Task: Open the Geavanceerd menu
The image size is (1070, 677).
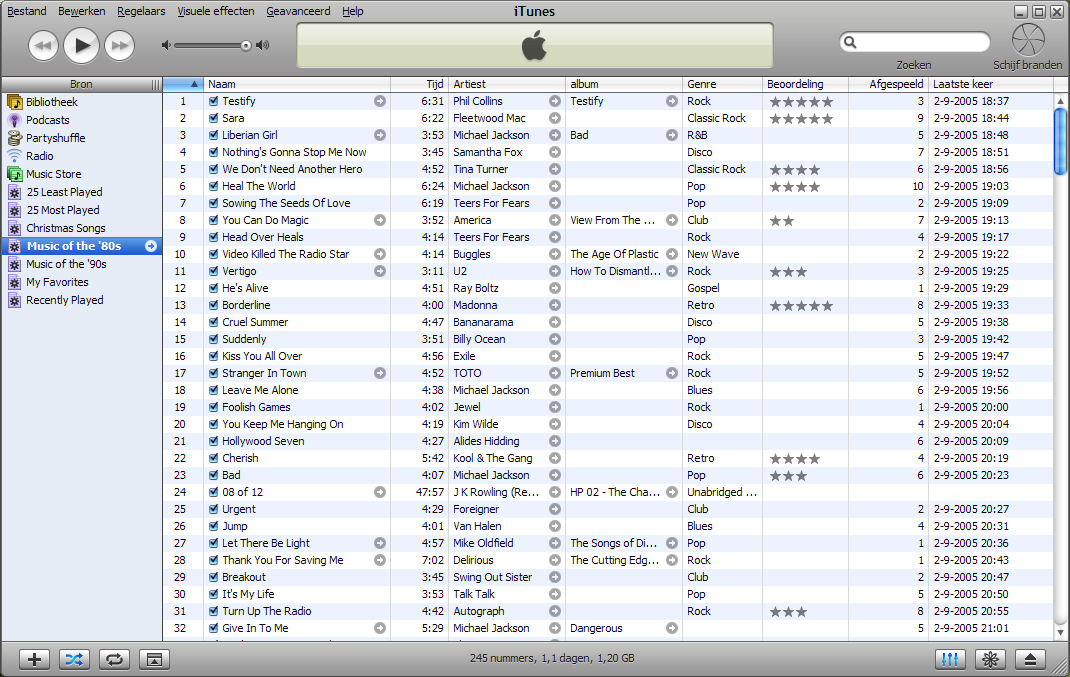Action: pyautogui.click(x=298, y=11)
